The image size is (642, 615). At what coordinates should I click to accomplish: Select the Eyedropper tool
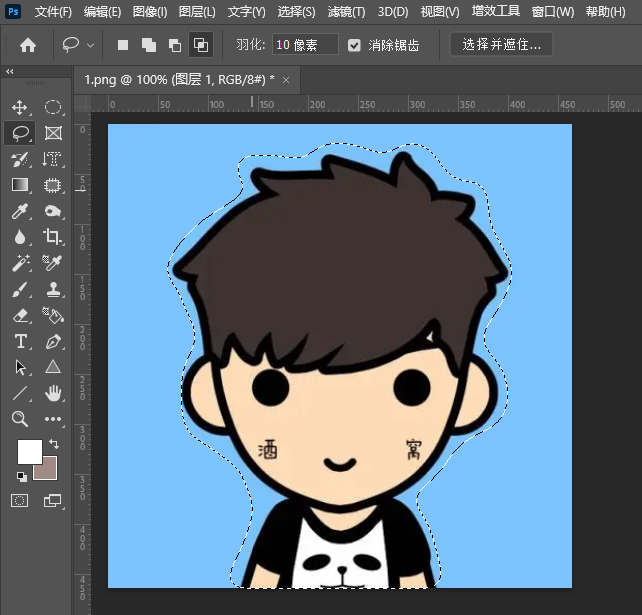(x=19, y=211)
